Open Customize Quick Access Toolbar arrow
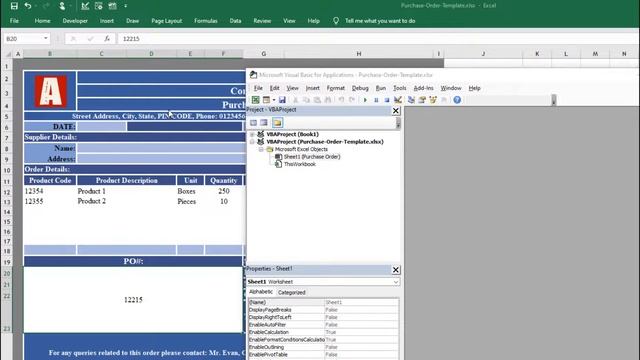Screen dimensions: 640x360 point(125,6)
